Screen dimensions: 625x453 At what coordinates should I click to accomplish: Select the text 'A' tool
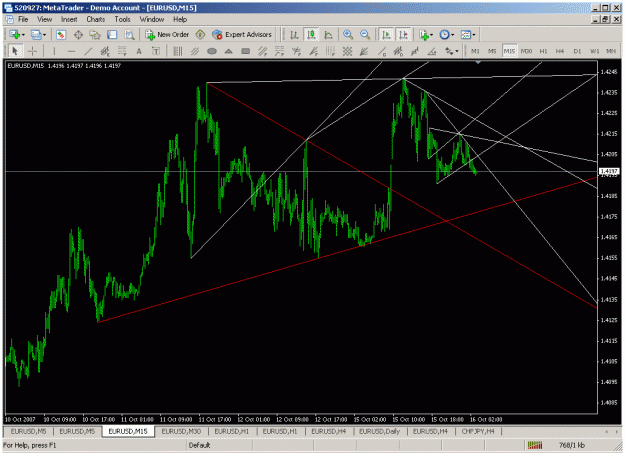click(x=139, y=51)
